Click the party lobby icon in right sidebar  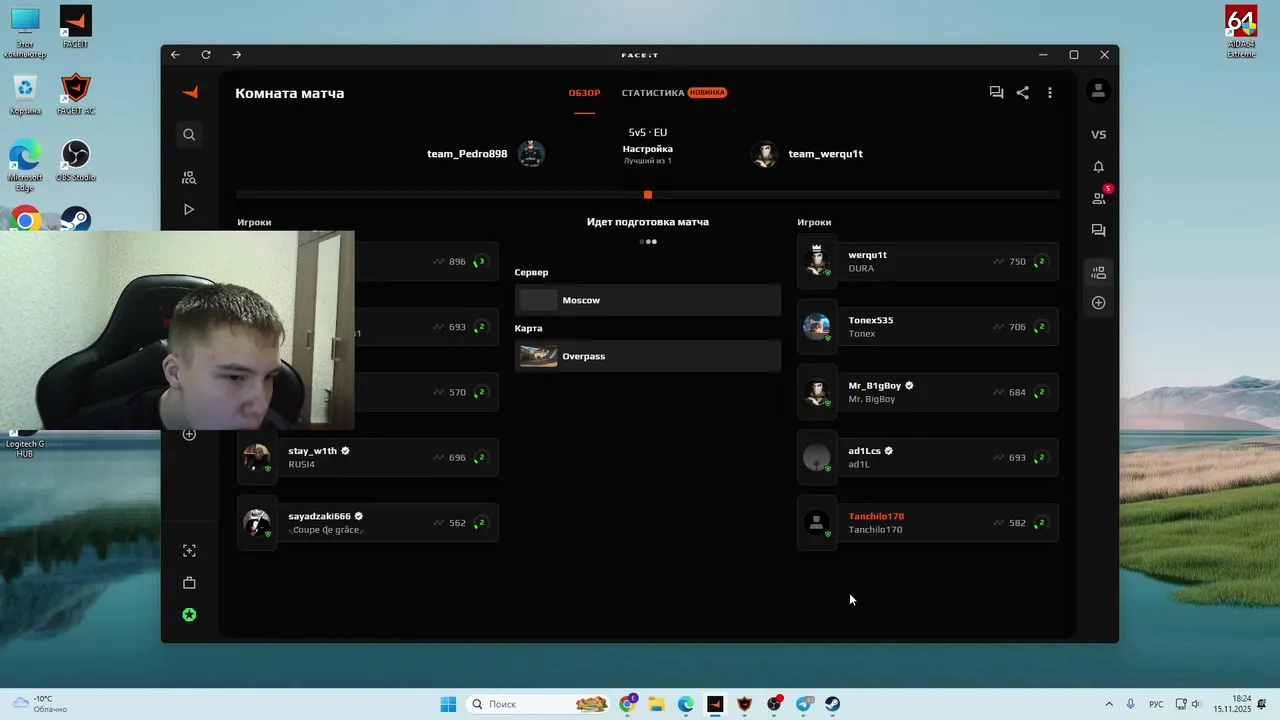tap(1098, 272)
